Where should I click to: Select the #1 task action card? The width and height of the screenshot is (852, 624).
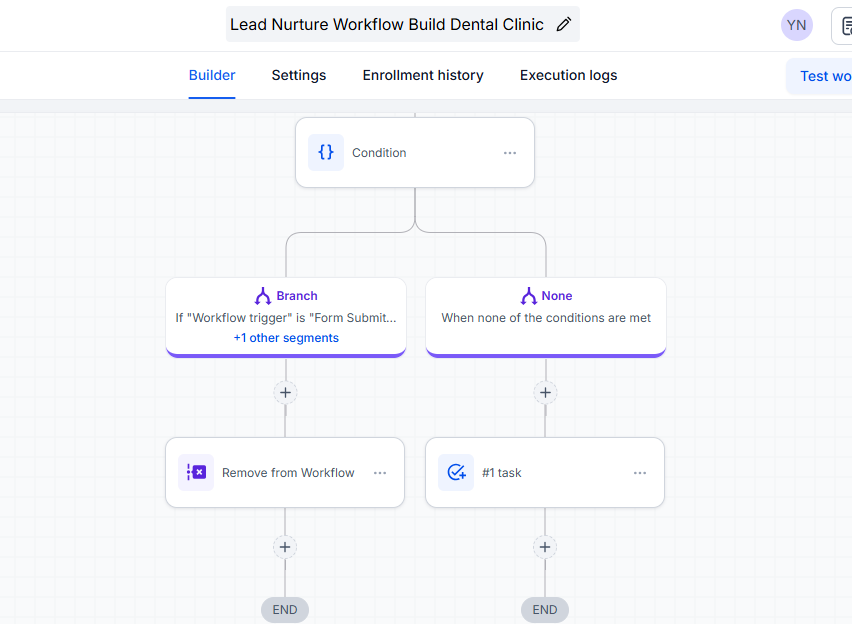pyautogui.click(x=545, y=472)
